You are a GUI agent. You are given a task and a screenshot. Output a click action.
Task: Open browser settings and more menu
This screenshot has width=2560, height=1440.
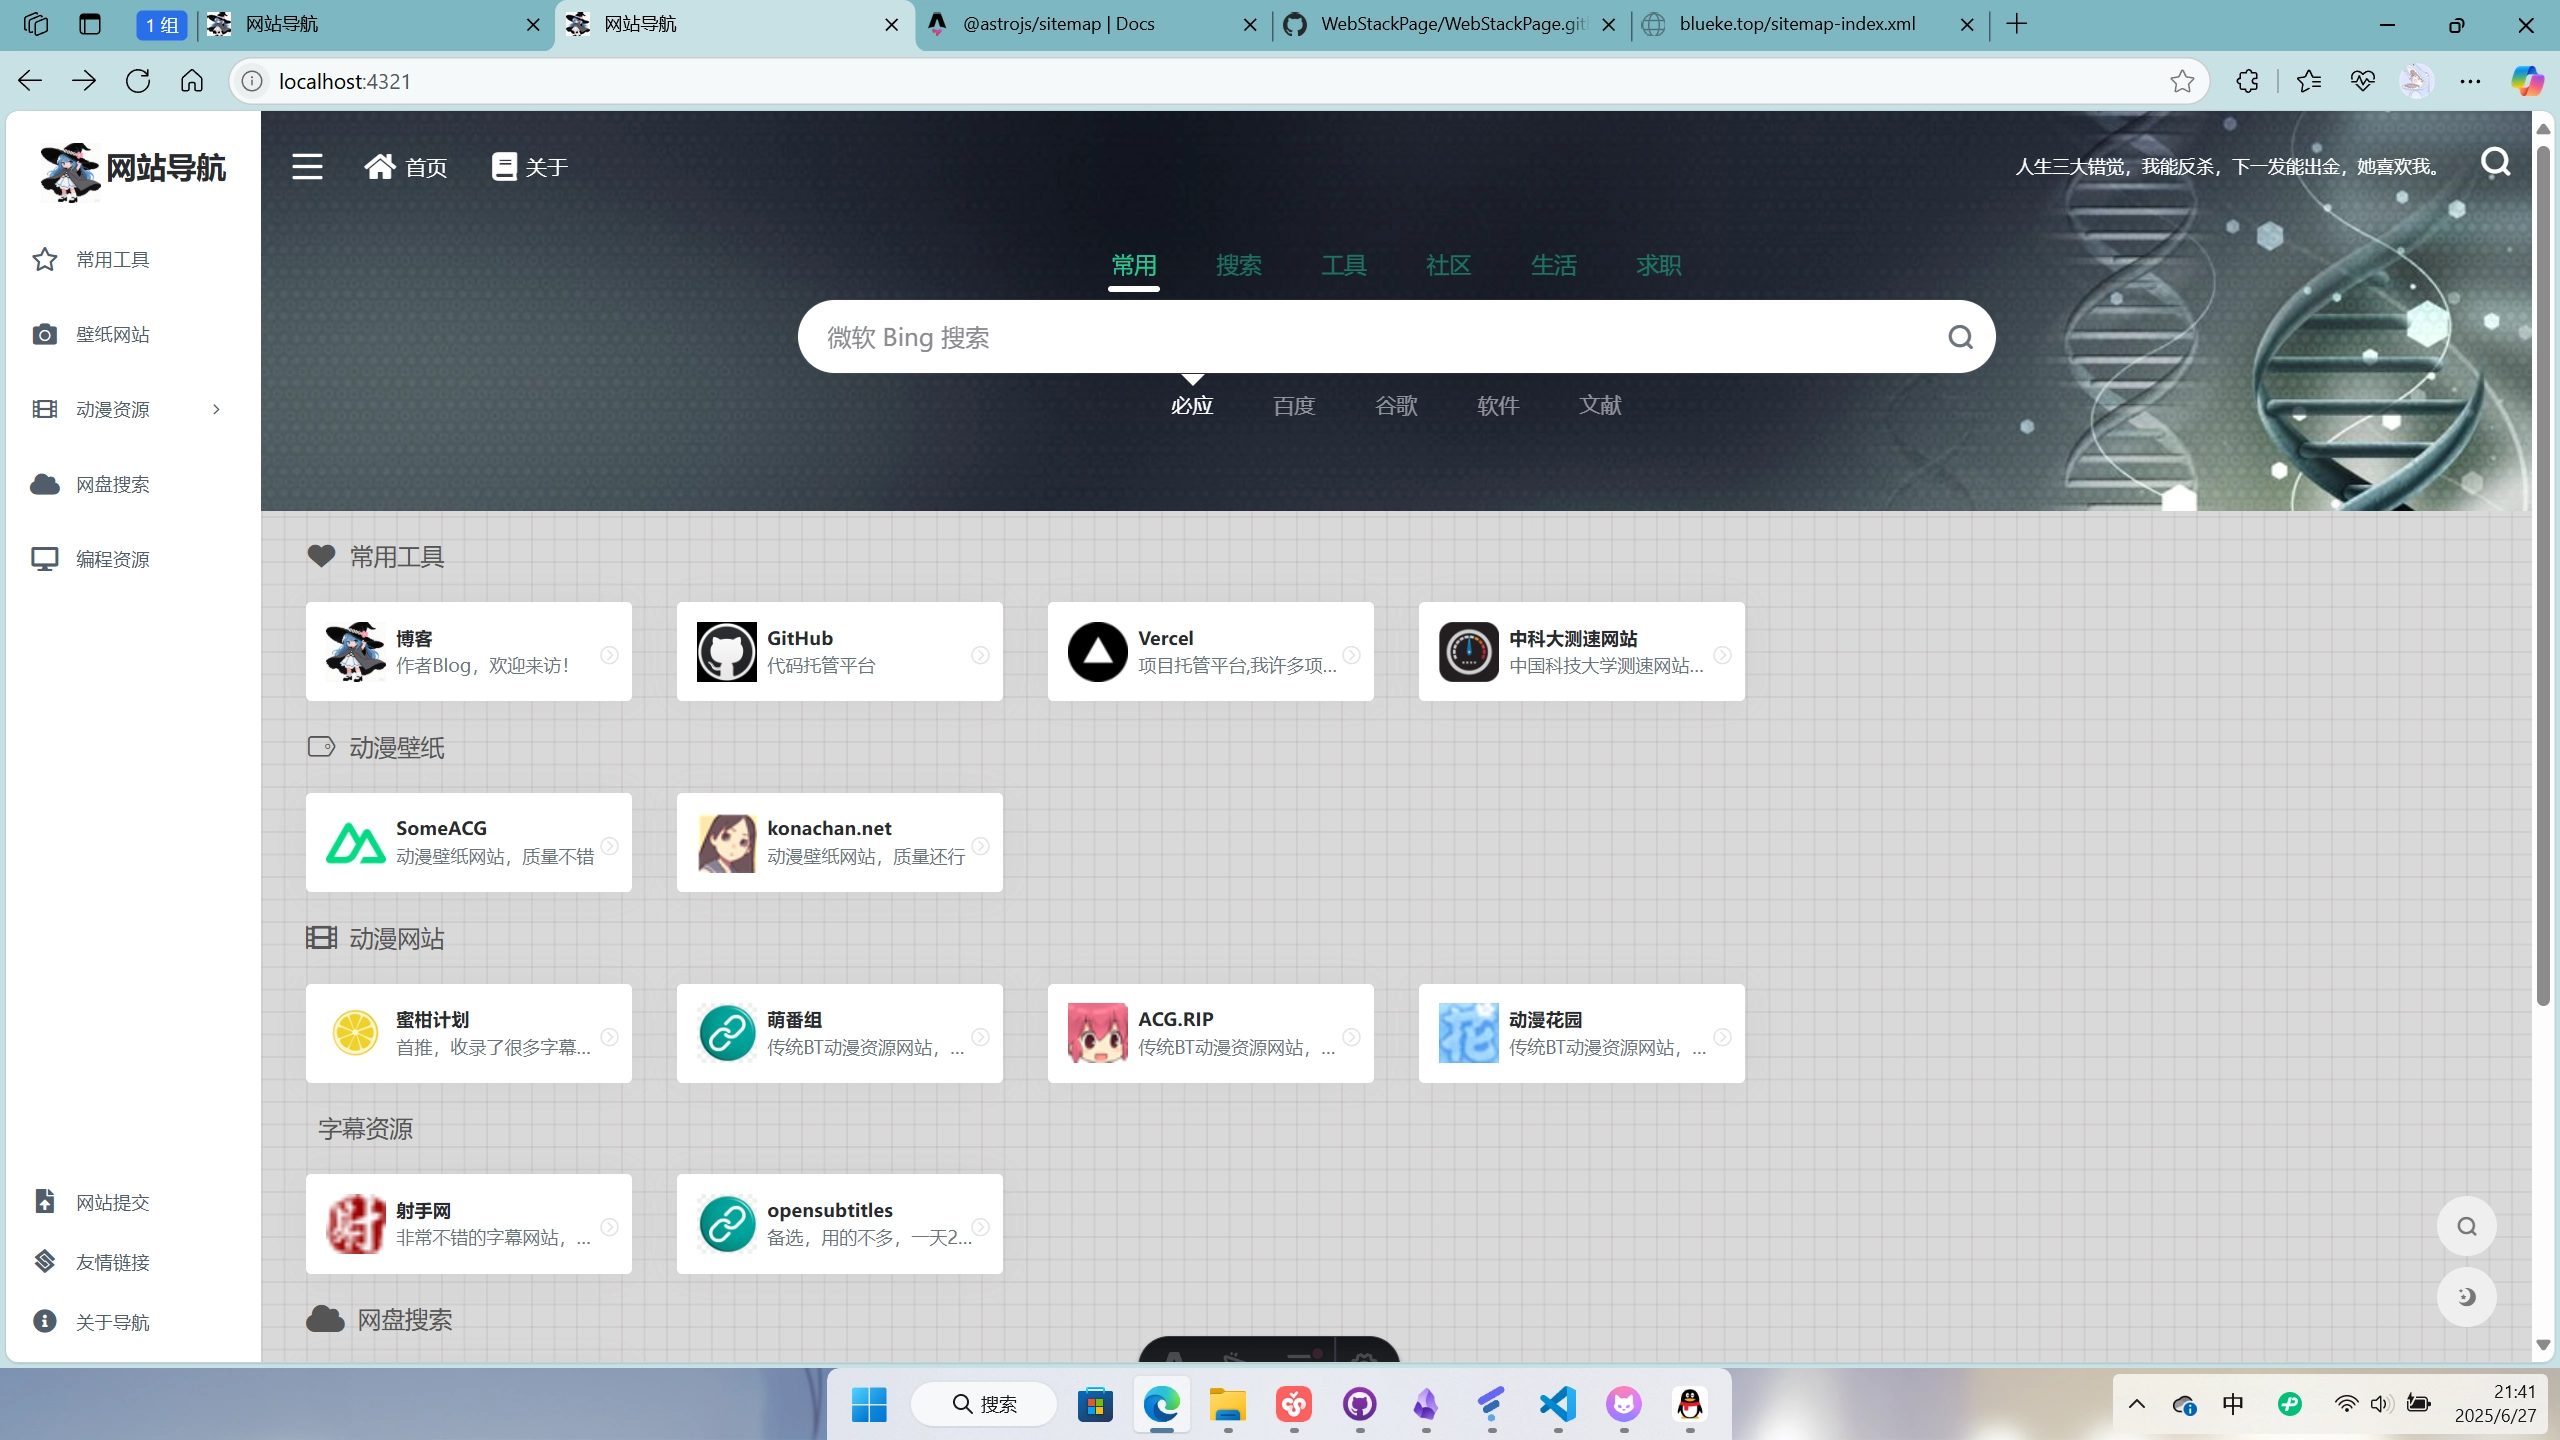click(x=2470, y=81)
